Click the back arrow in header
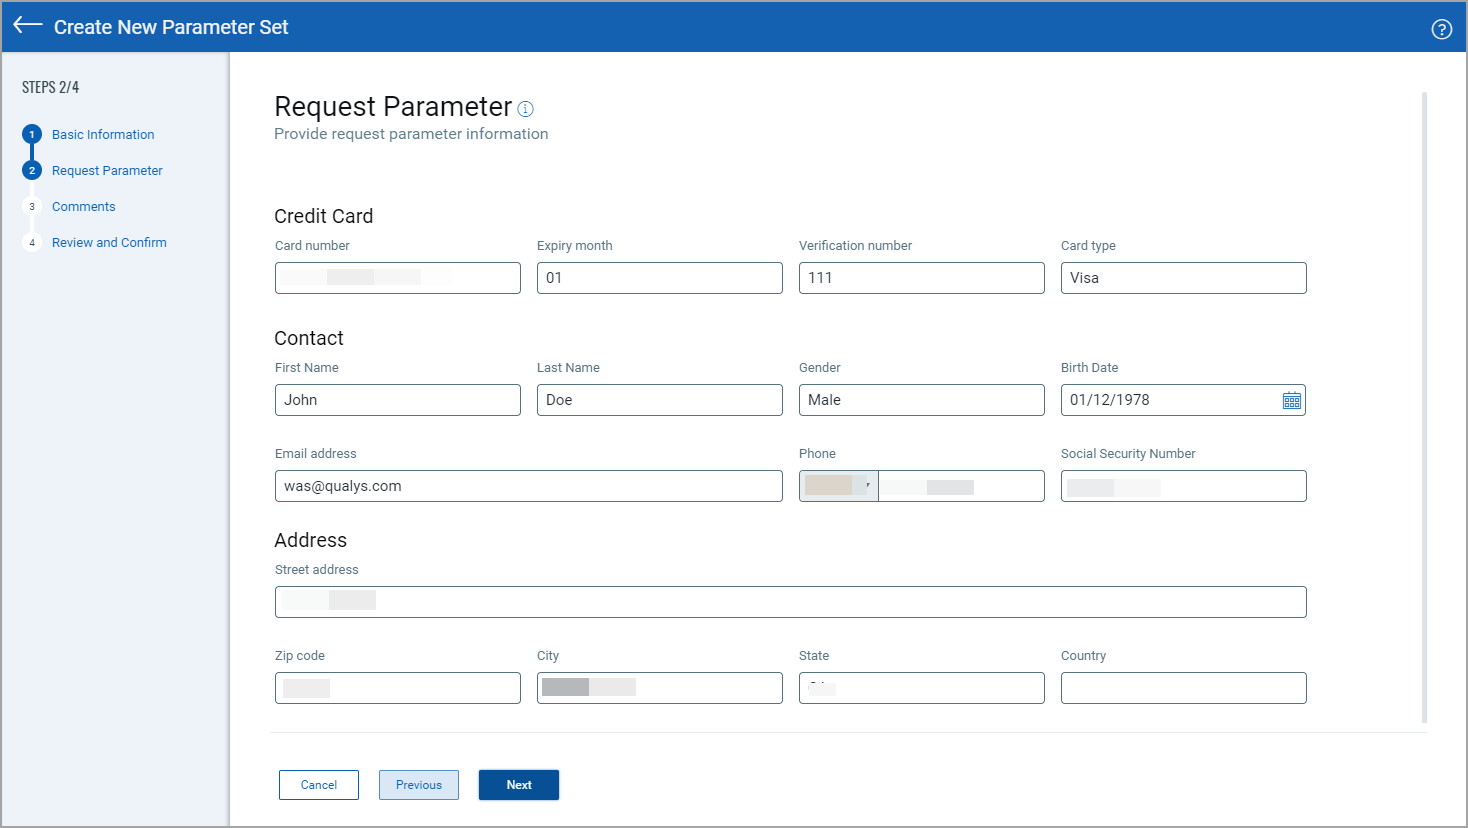Screen dimensions: 1468x828 pos(28,26)
